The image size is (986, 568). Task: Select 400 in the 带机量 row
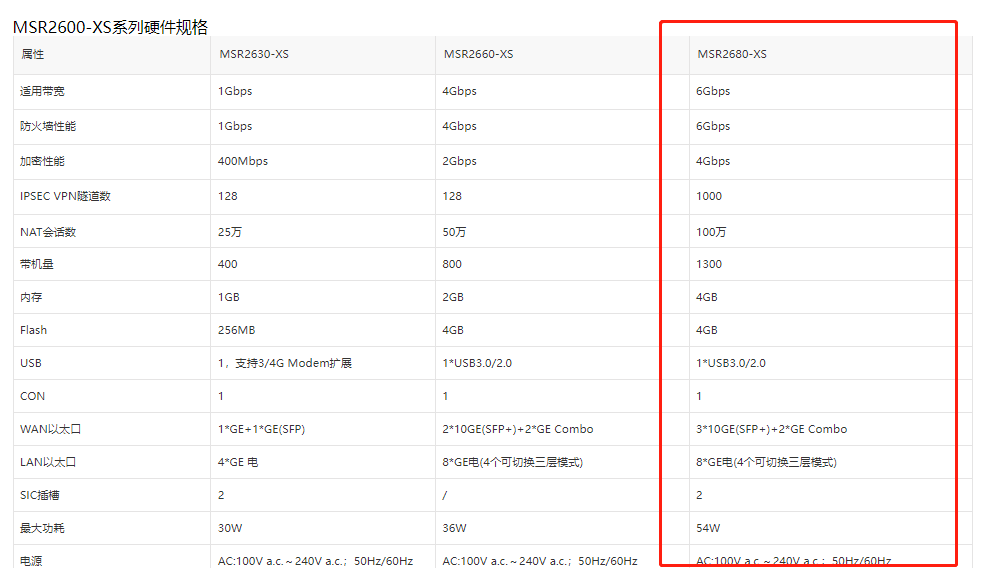point(228,264)
